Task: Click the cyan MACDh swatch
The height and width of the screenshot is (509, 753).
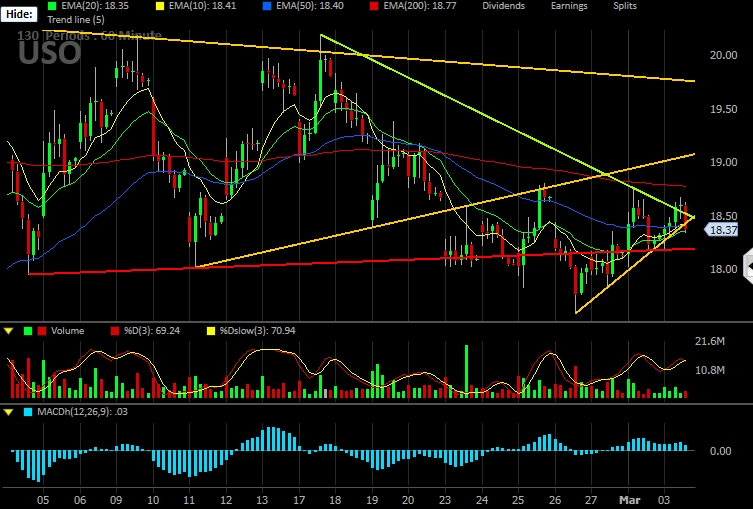Action: [x=28, y=412]
